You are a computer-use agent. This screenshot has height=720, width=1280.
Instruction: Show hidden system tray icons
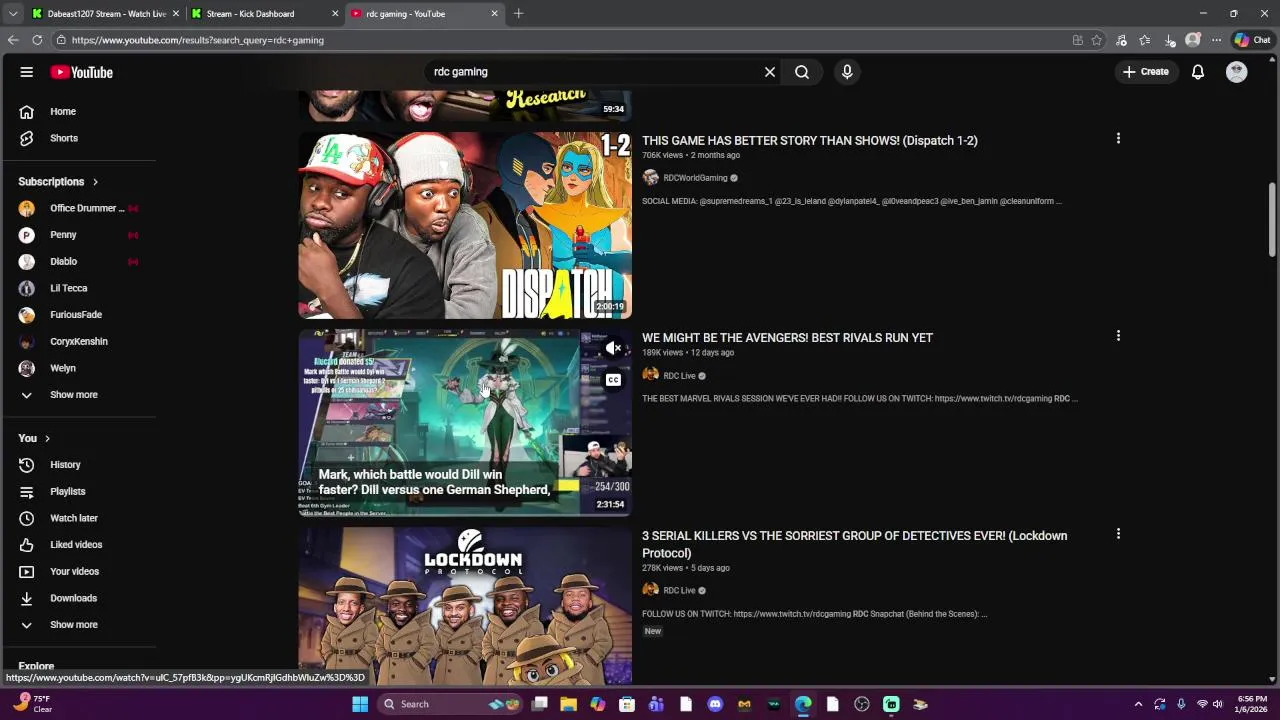(1138, 704)
